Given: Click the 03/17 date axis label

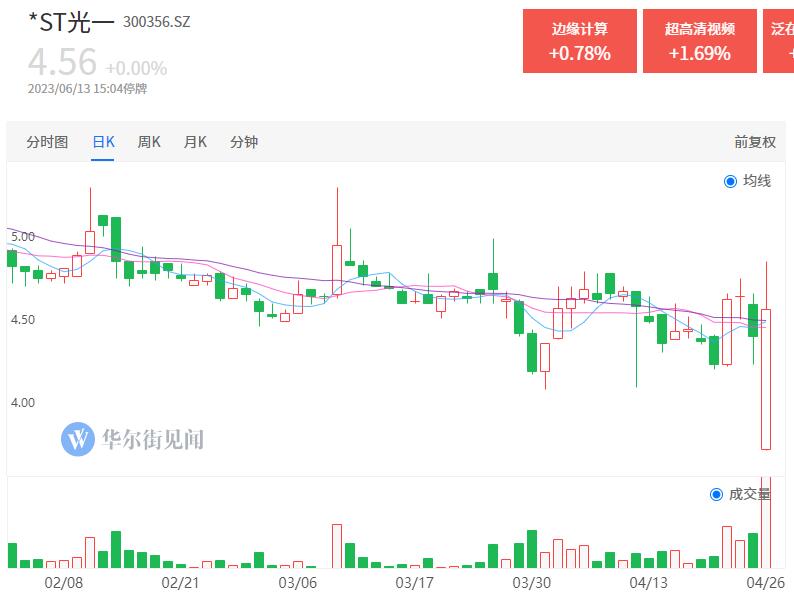Looking at the screenshot, I should pos(415,583).
